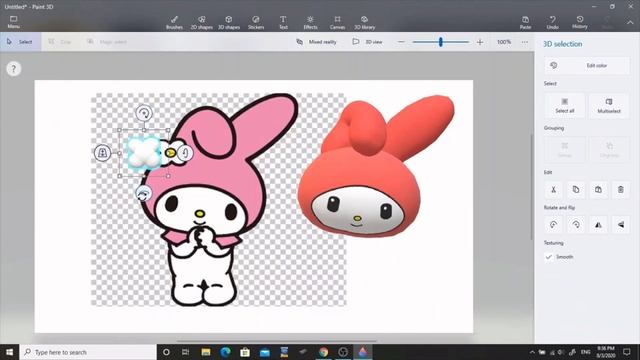Screen dimensions: 640x360
Task: Toggle Mixed reality mode
Action: pos(317,42)
